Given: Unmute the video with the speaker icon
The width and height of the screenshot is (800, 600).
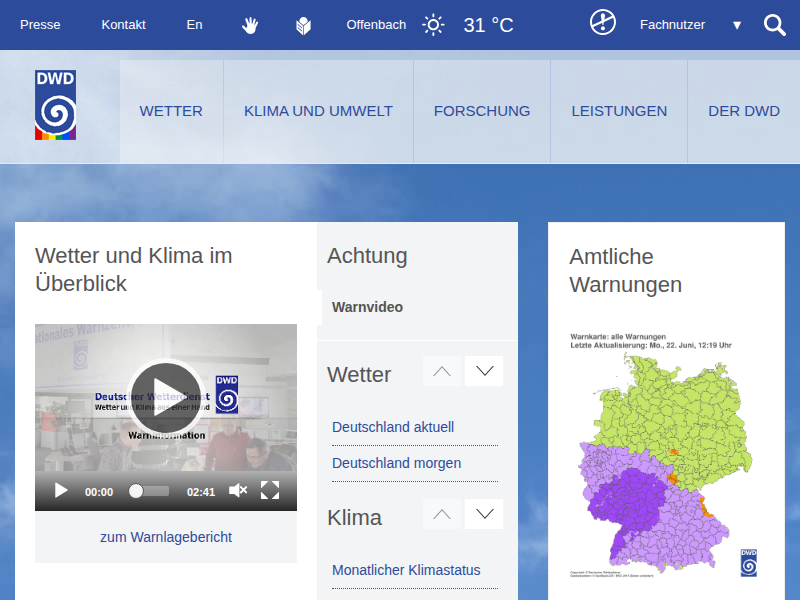Looking at the screenshot, I should coord(238,491).
